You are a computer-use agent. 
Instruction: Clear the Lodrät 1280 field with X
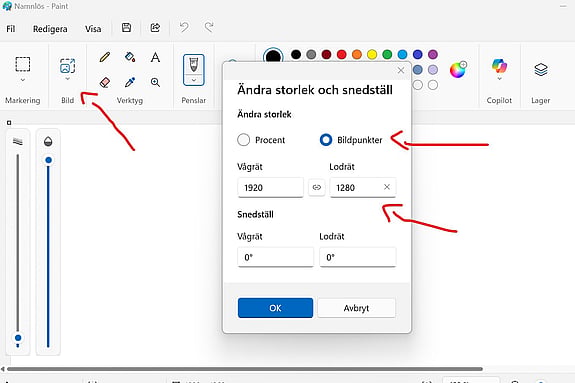click(x=387, y=187)
